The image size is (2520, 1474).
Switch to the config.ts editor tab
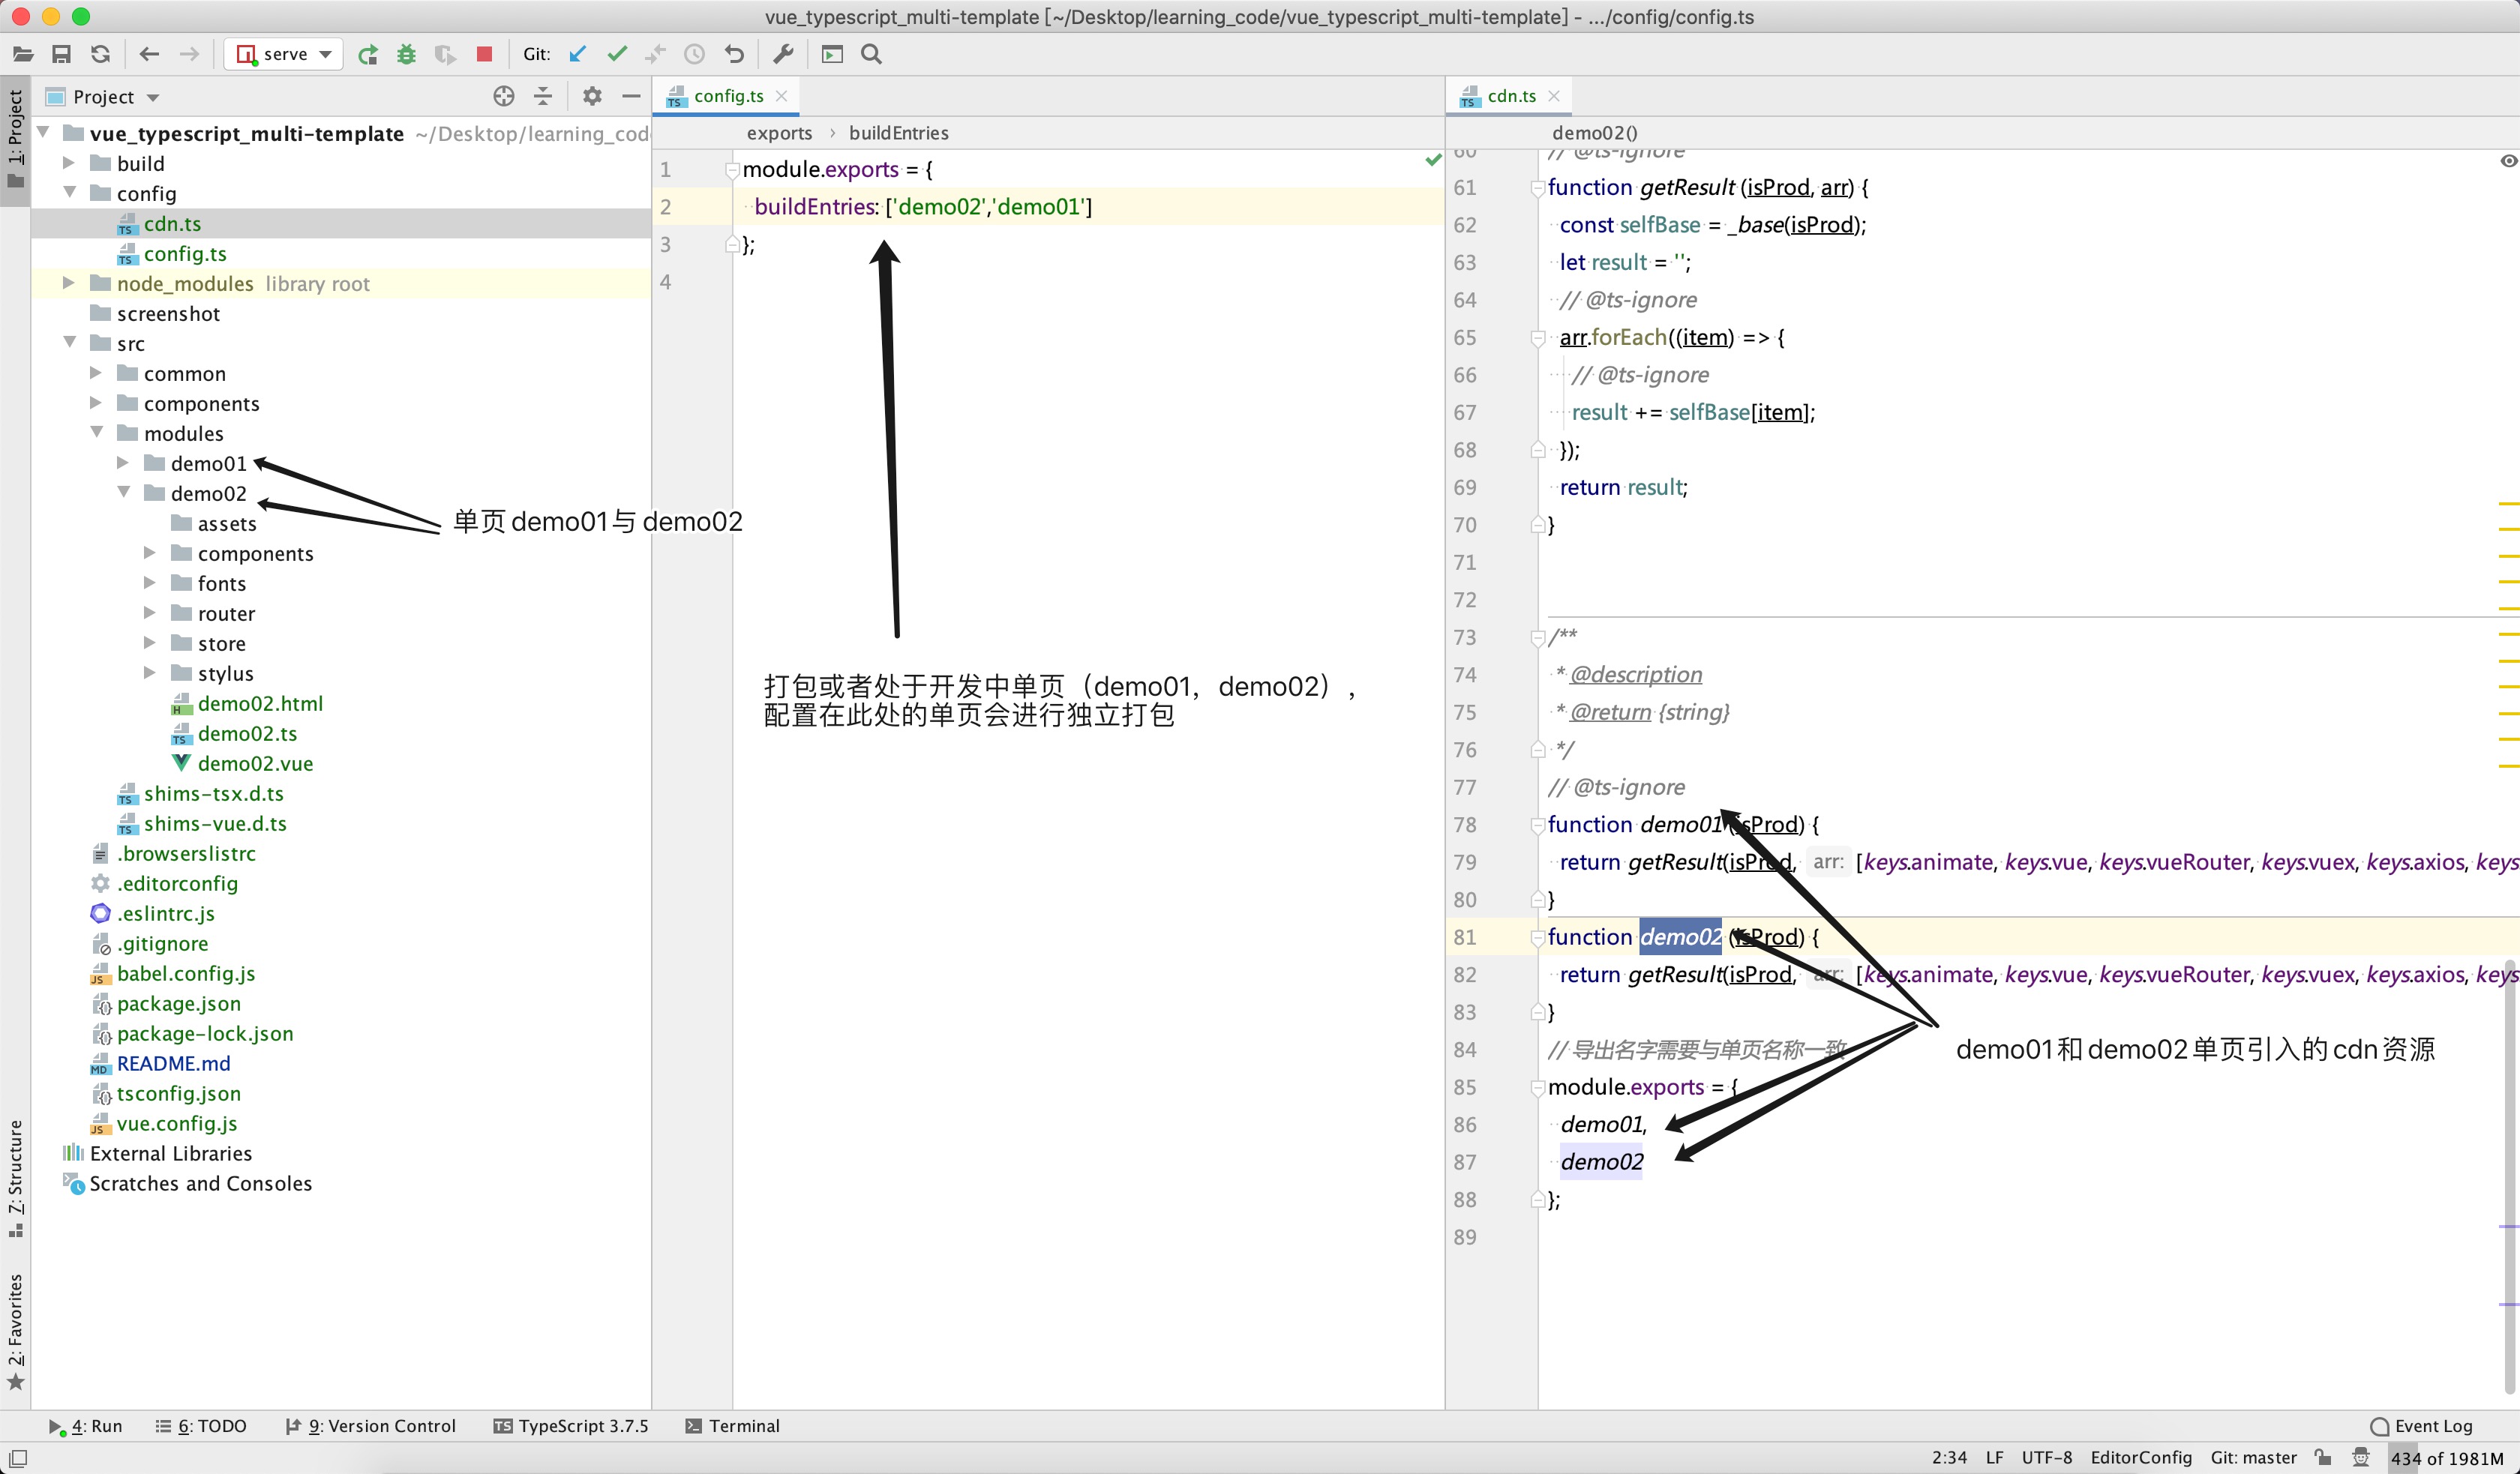click(727, 96)
